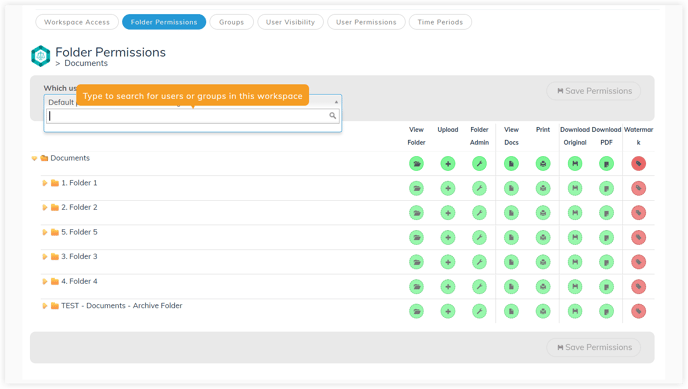Expand 3. Folder 3

click(44, 257)
